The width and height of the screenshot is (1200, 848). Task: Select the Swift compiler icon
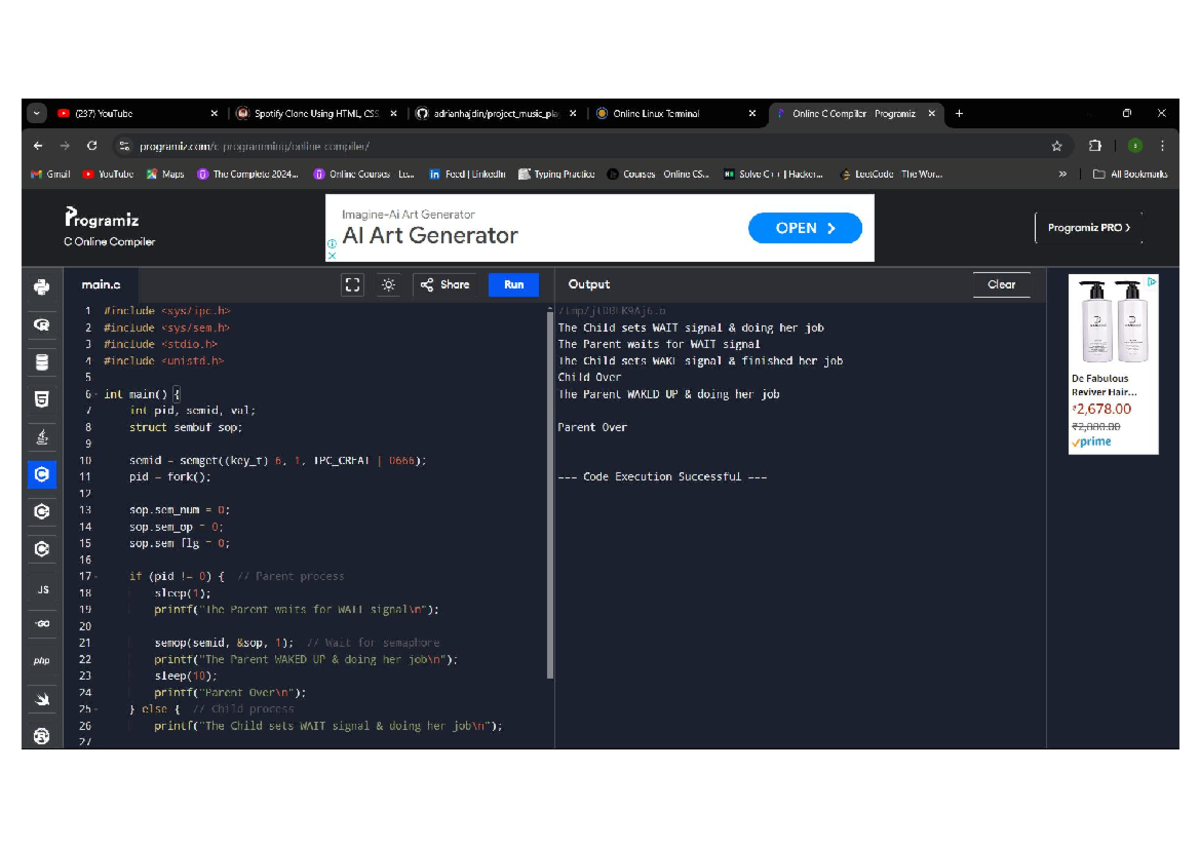[x=42, y=700]
